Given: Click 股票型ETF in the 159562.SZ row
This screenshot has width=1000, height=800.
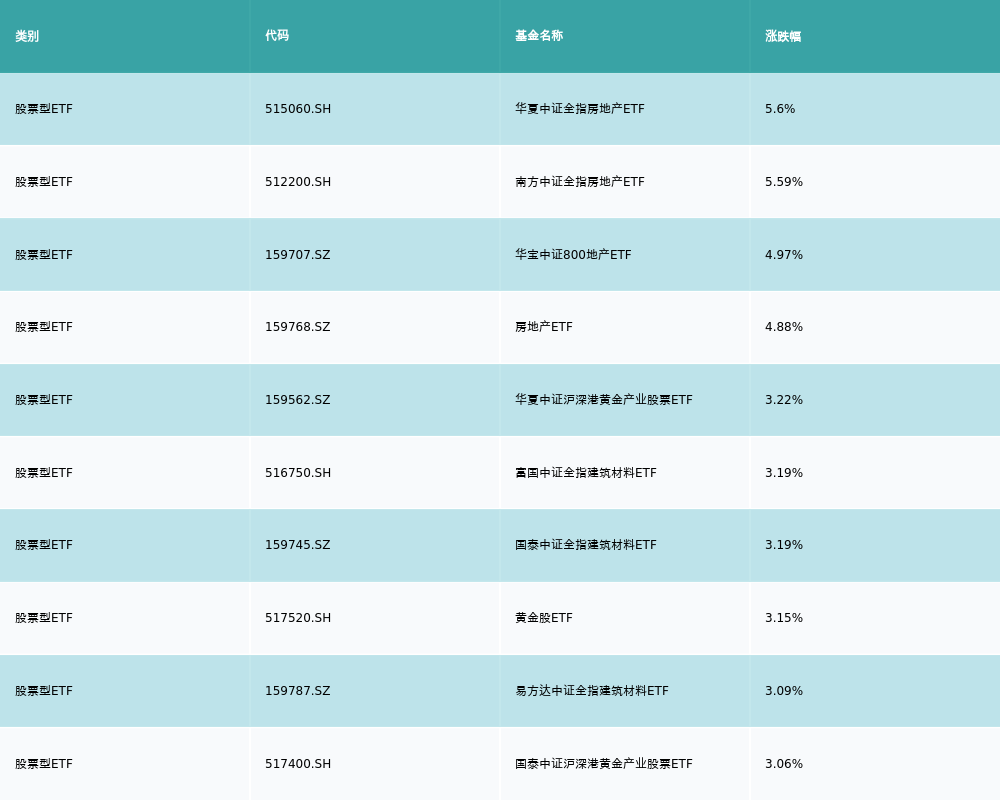Looking at the screenshot, I should pyautogui.click(x=44, y=400).
